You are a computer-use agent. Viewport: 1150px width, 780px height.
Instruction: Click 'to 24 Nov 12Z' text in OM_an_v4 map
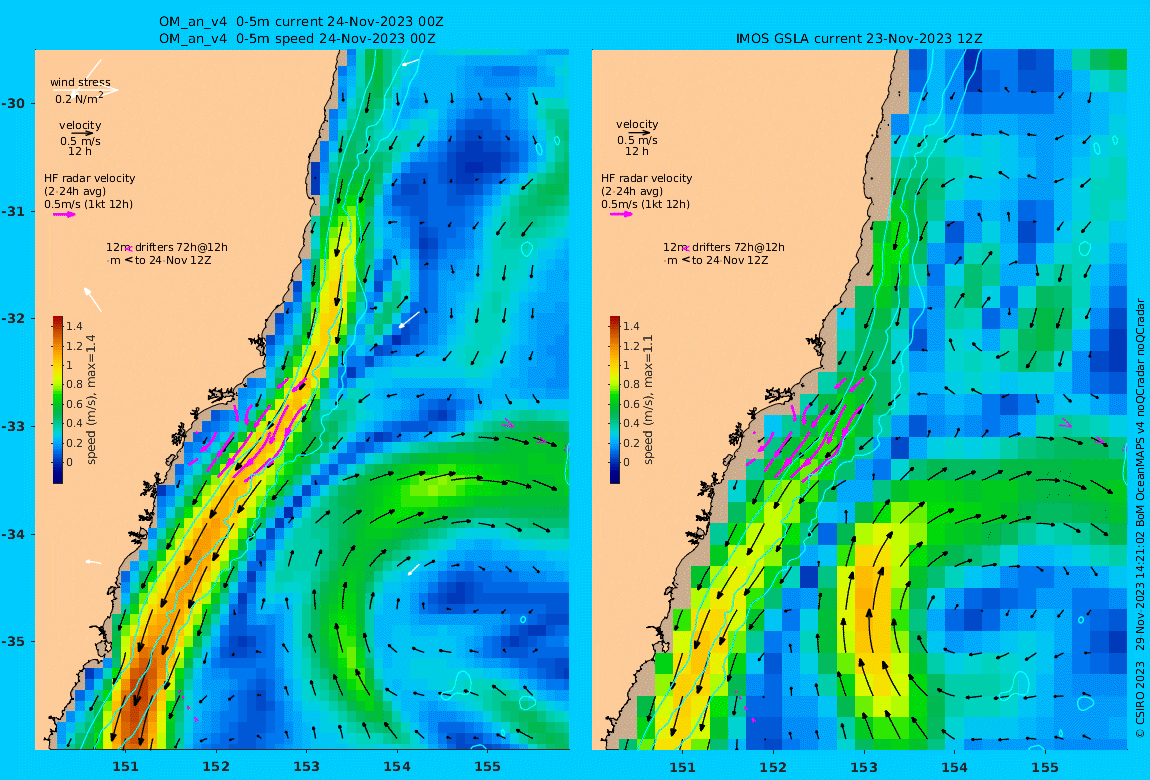click(x=173, y=260)
